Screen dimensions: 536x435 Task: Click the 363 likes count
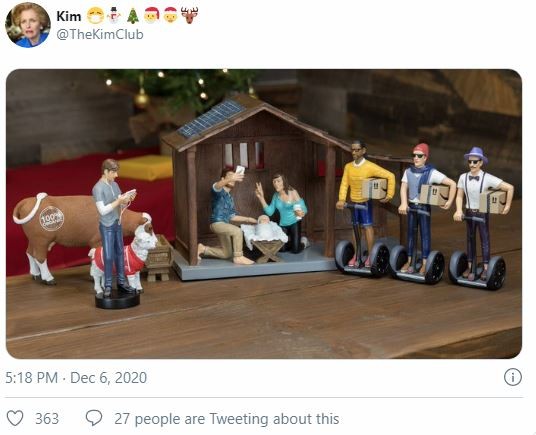pos(47,419)
